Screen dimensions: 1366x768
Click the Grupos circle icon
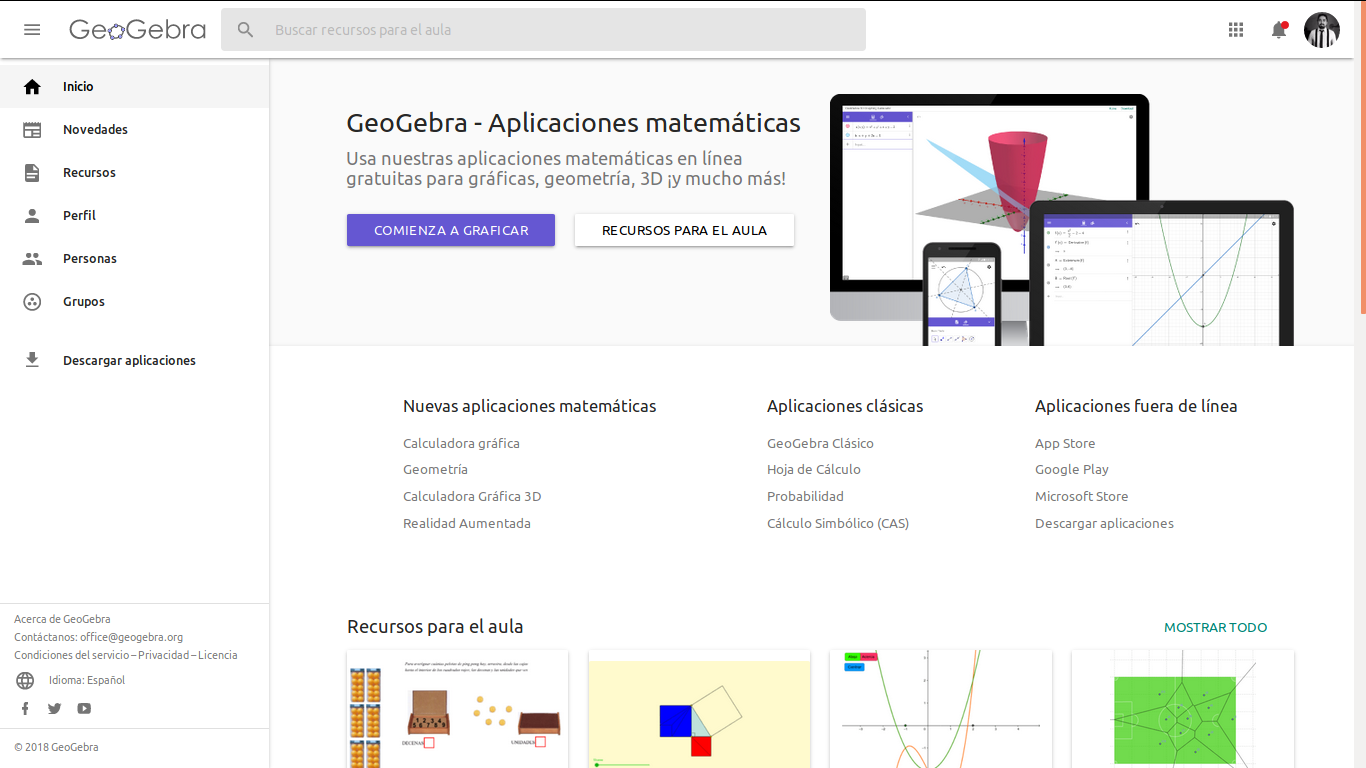coord(32,302)
